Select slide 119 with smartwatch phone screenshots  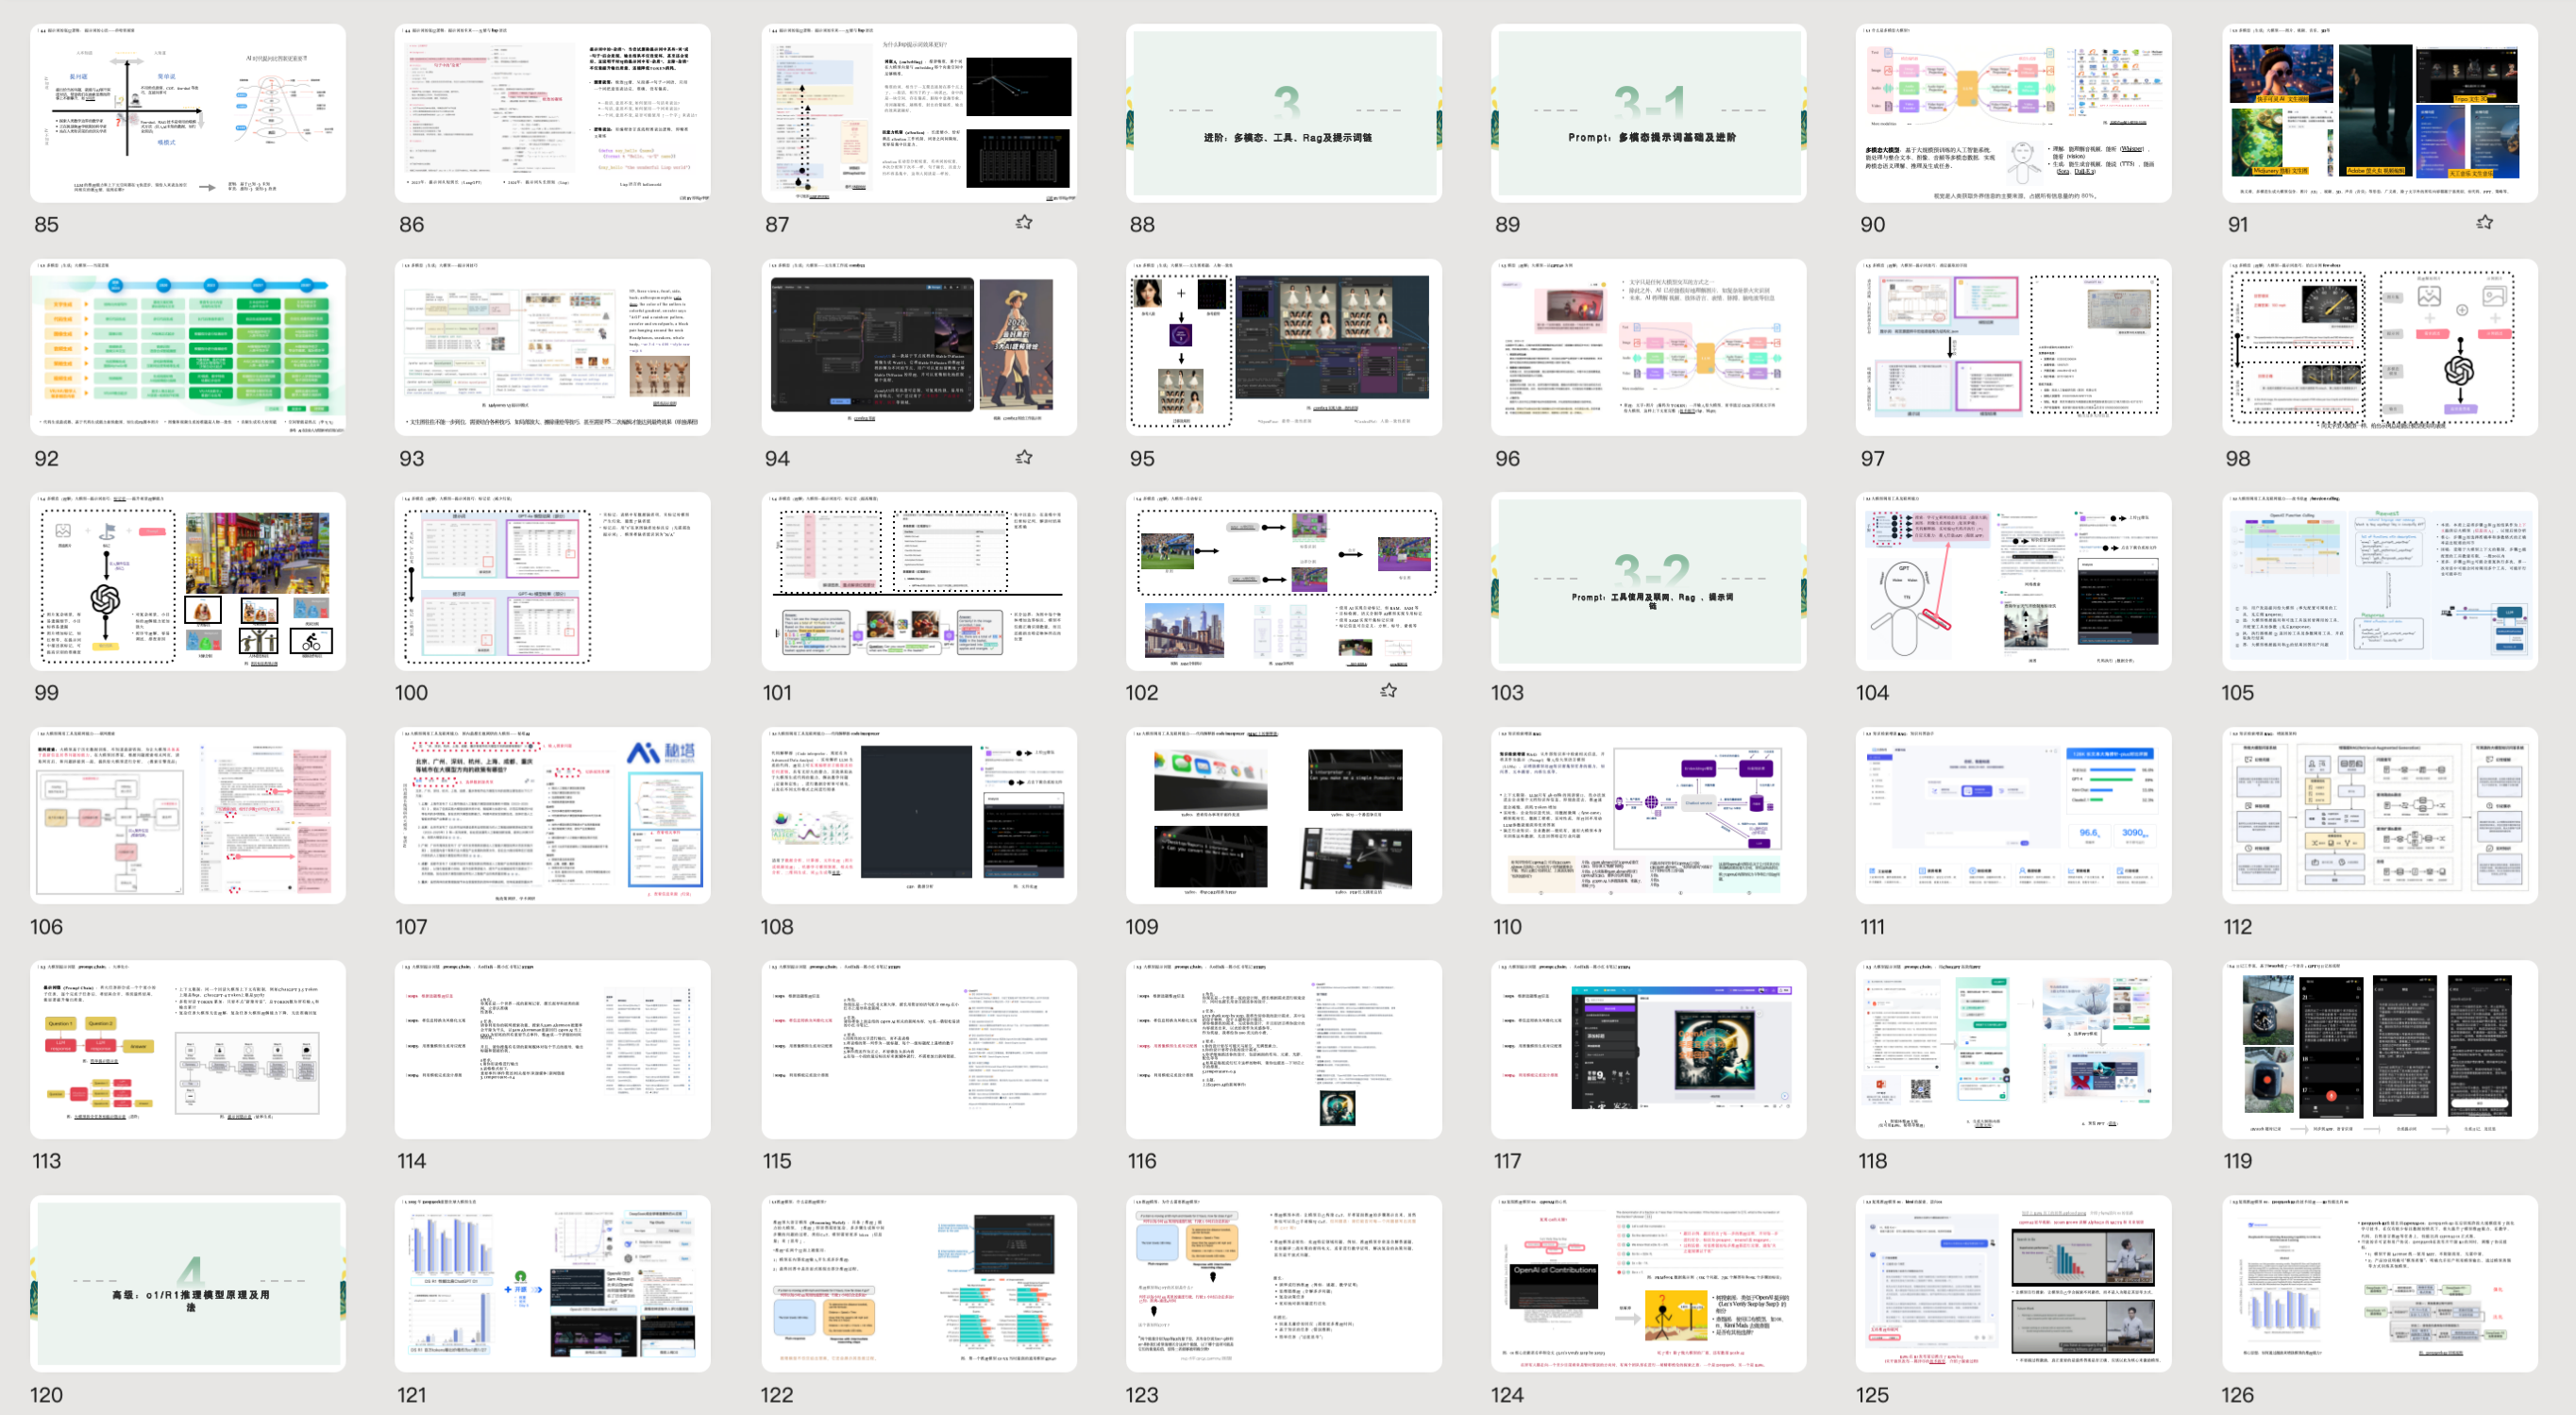click(2379, 1049)
